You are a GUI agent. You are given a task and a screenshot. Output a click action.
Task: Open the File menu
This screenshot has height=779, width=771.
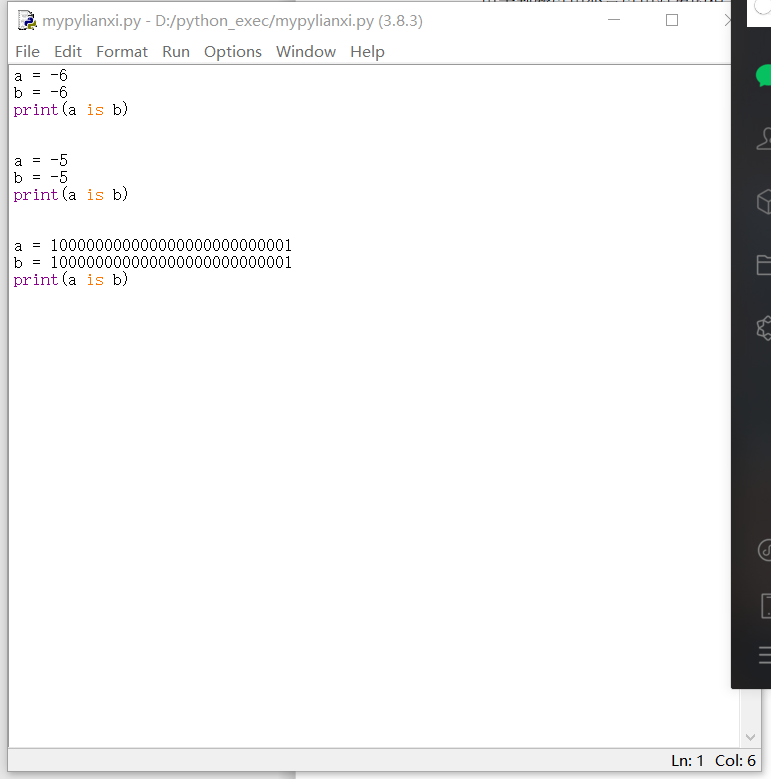point(27,52)
